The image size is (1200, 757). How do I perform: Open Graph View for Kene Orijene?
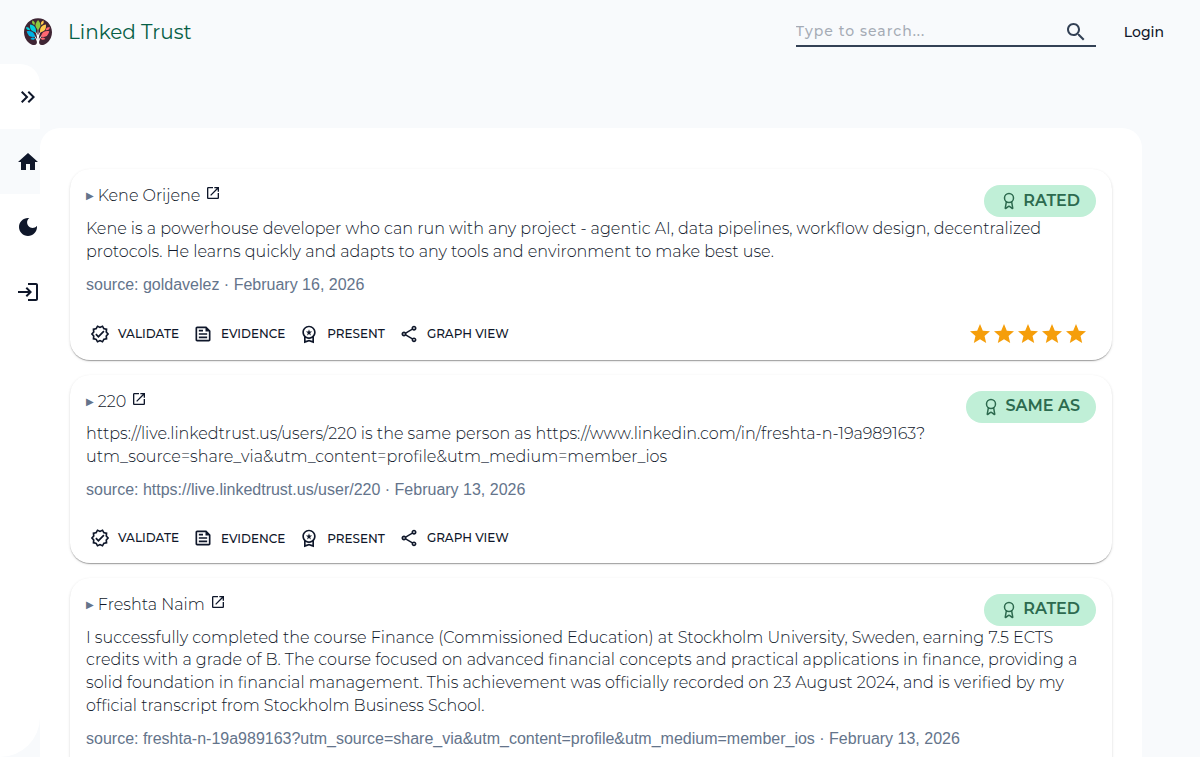[455, 334]
